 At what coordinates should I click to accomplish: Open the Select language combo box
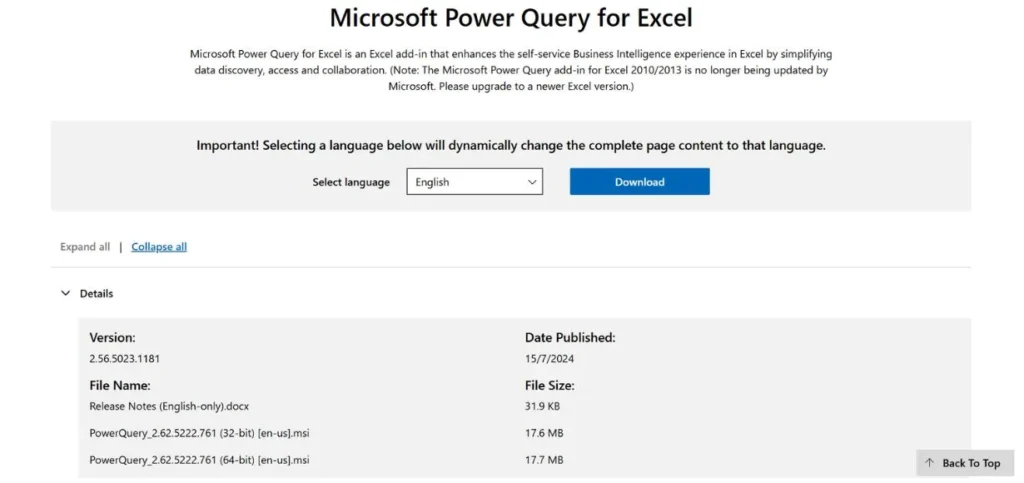click(x=474, y=182)
